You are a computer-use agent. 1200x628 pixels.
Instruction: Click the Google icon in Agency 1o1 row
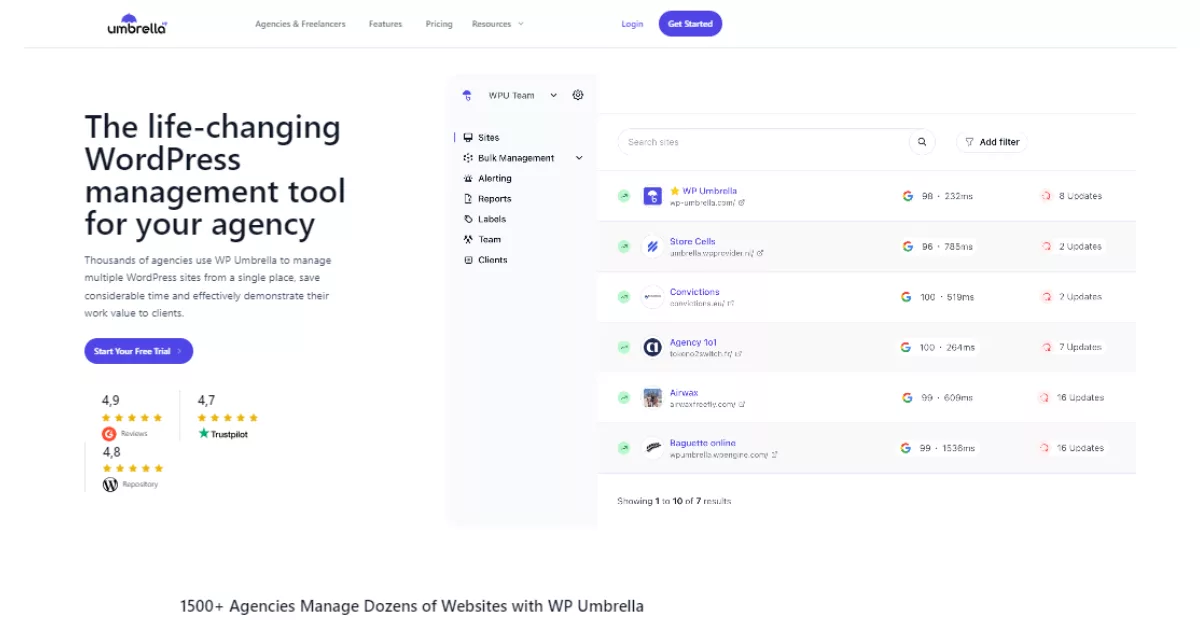[907, 347]
